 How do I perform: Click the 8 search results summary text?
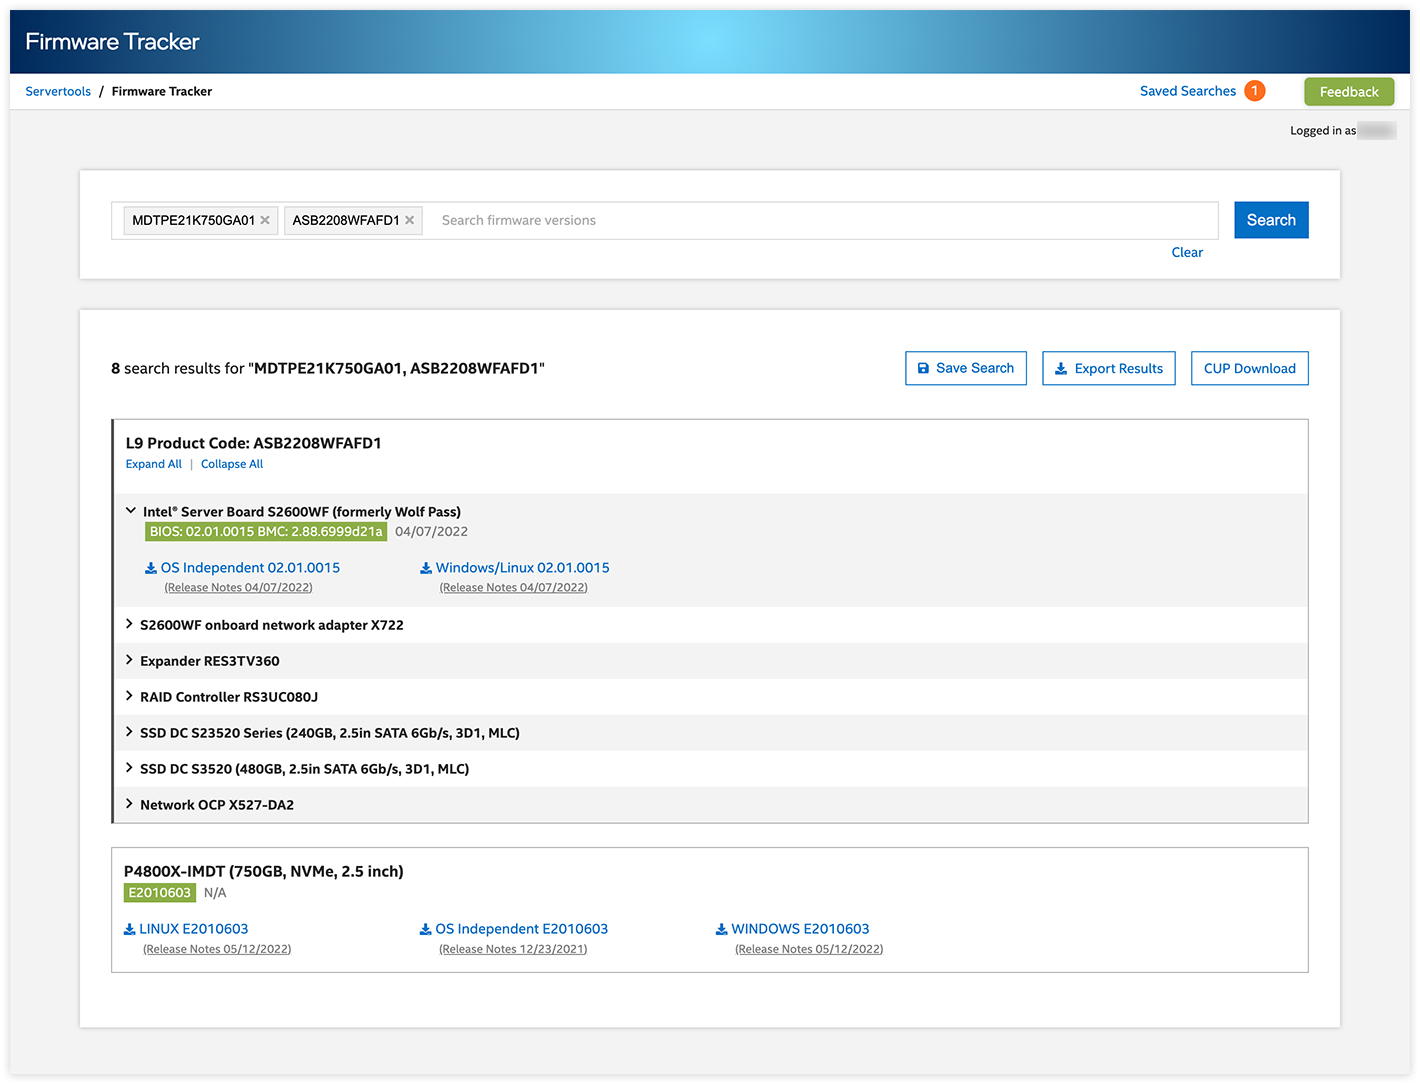coord(328,368)
